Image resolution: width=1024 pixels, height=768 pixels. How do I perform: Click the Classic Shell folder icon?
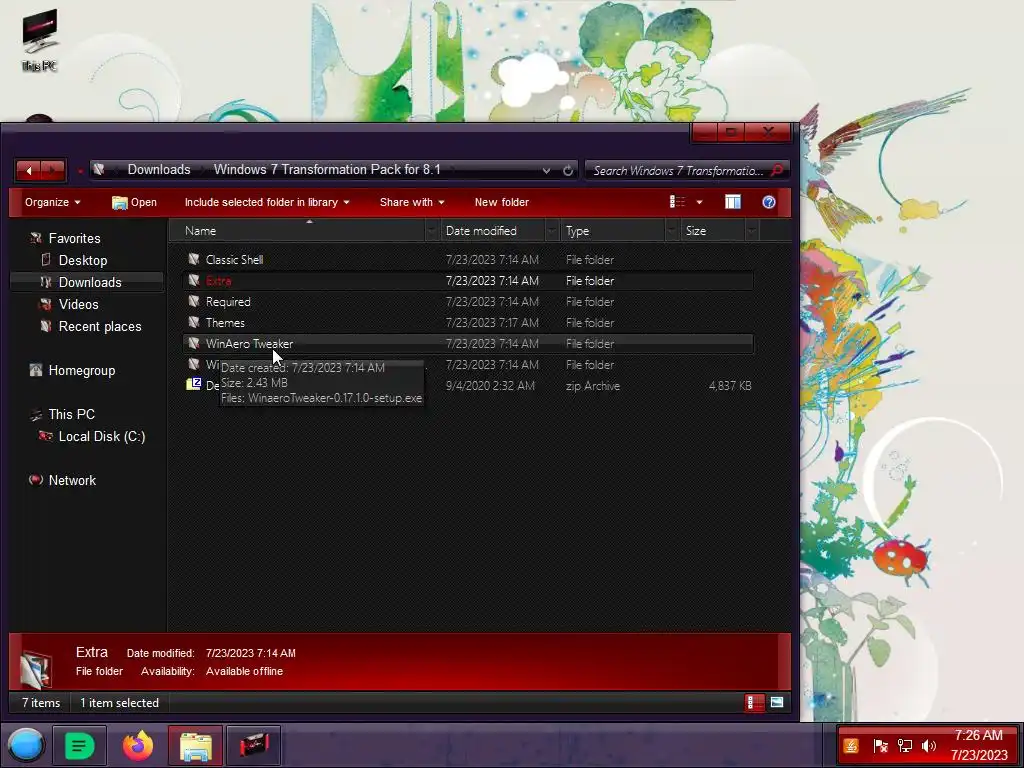[x=193, y=259]
